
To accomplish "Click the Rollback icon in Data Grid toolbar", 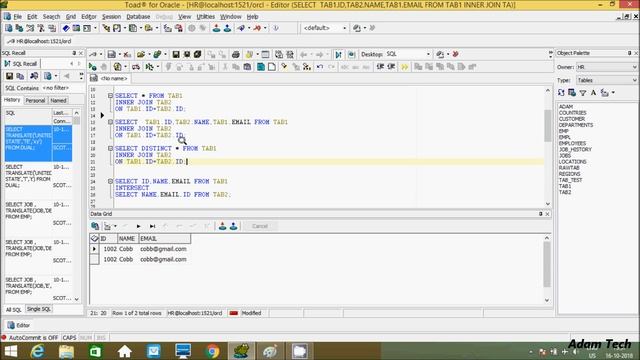I will click(233, 226).
